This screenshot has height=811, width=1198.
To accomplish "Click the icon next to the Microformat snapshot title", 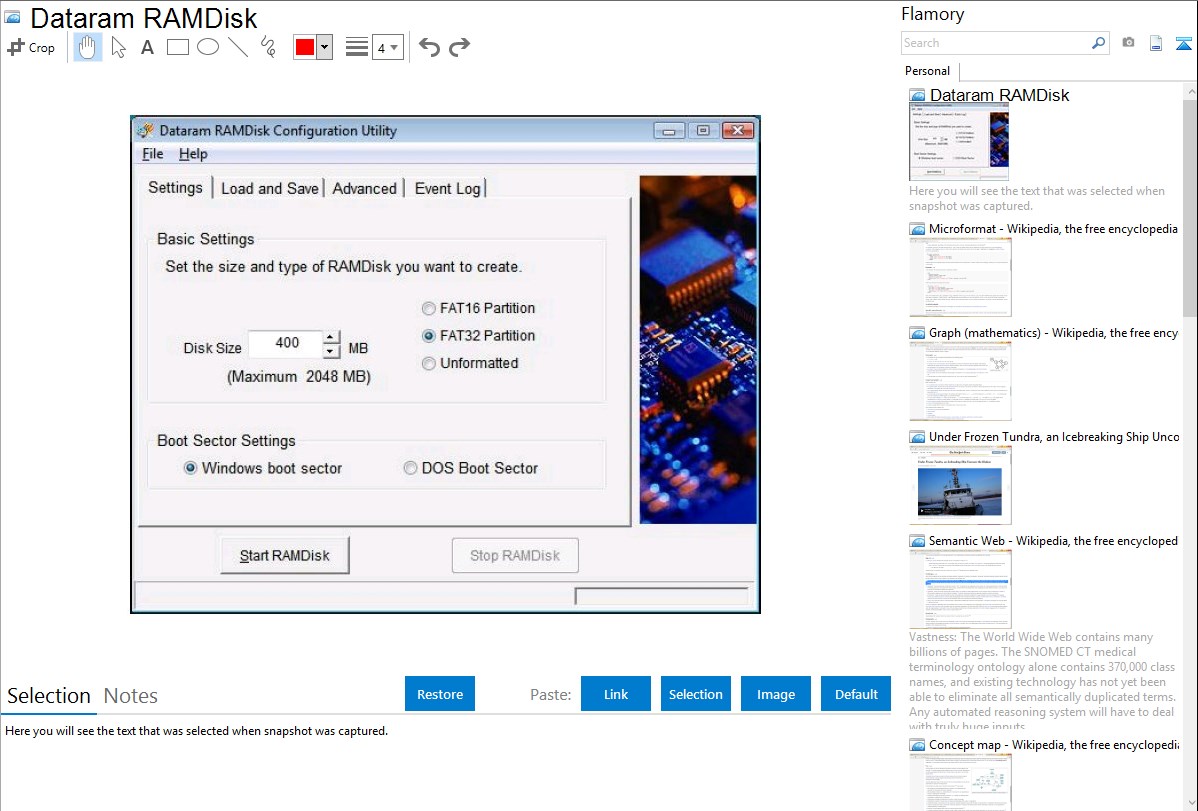I will click(917, 229).
